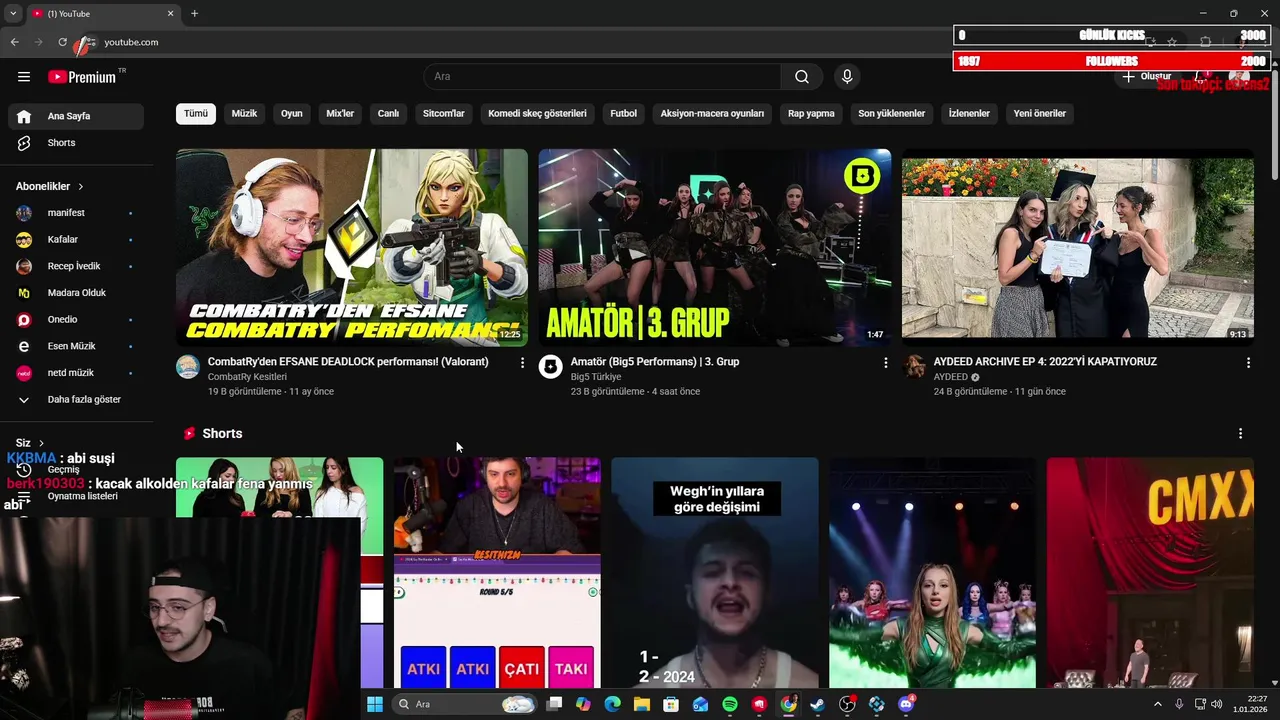Select the Mix'ler filter chip
1280x720 pixels.
(x=340, y=113)
